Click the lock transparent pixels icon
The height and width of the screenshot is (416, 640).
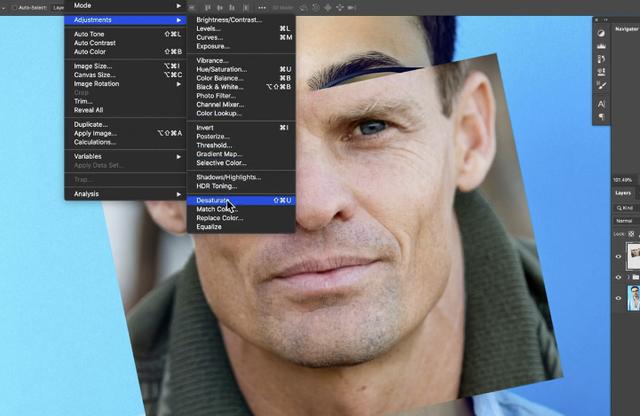(x=631, y=234)
